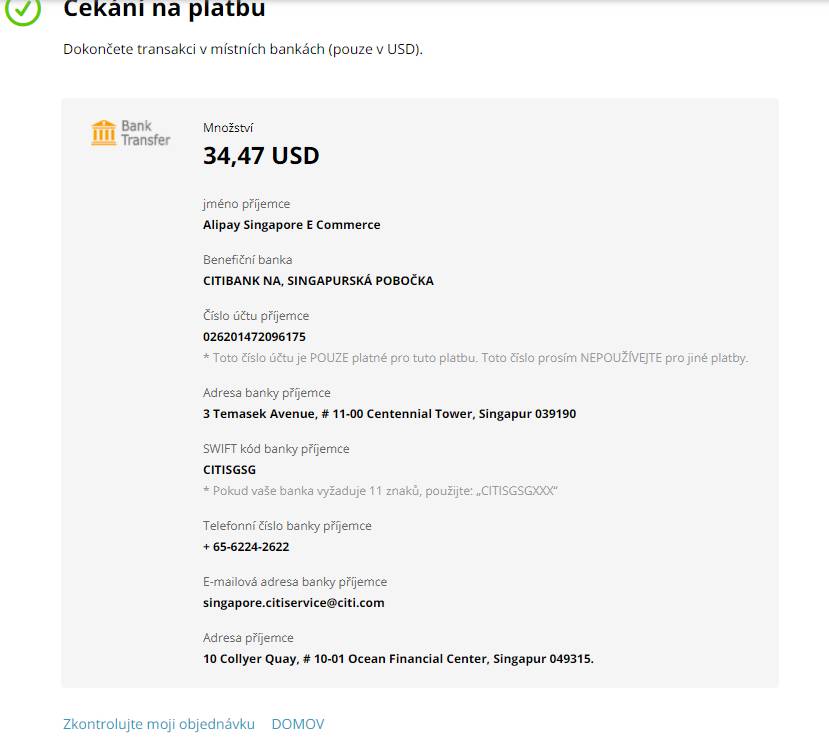Click the Bank Transfer logo icon
Viewport: 829px width, 742px height.
tap(131, 133)
